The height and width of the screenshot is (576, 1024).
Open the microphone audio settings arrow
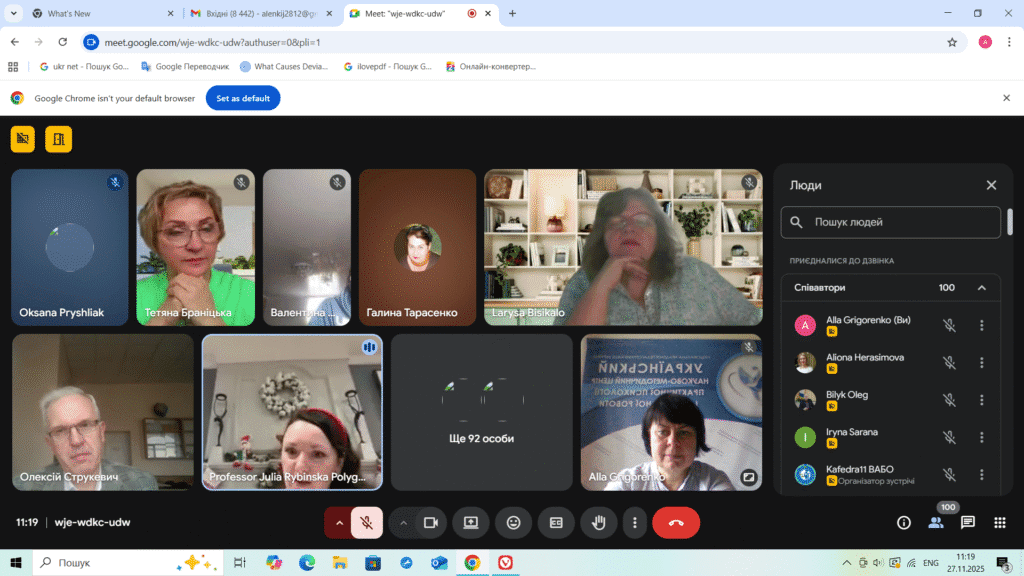339,522
